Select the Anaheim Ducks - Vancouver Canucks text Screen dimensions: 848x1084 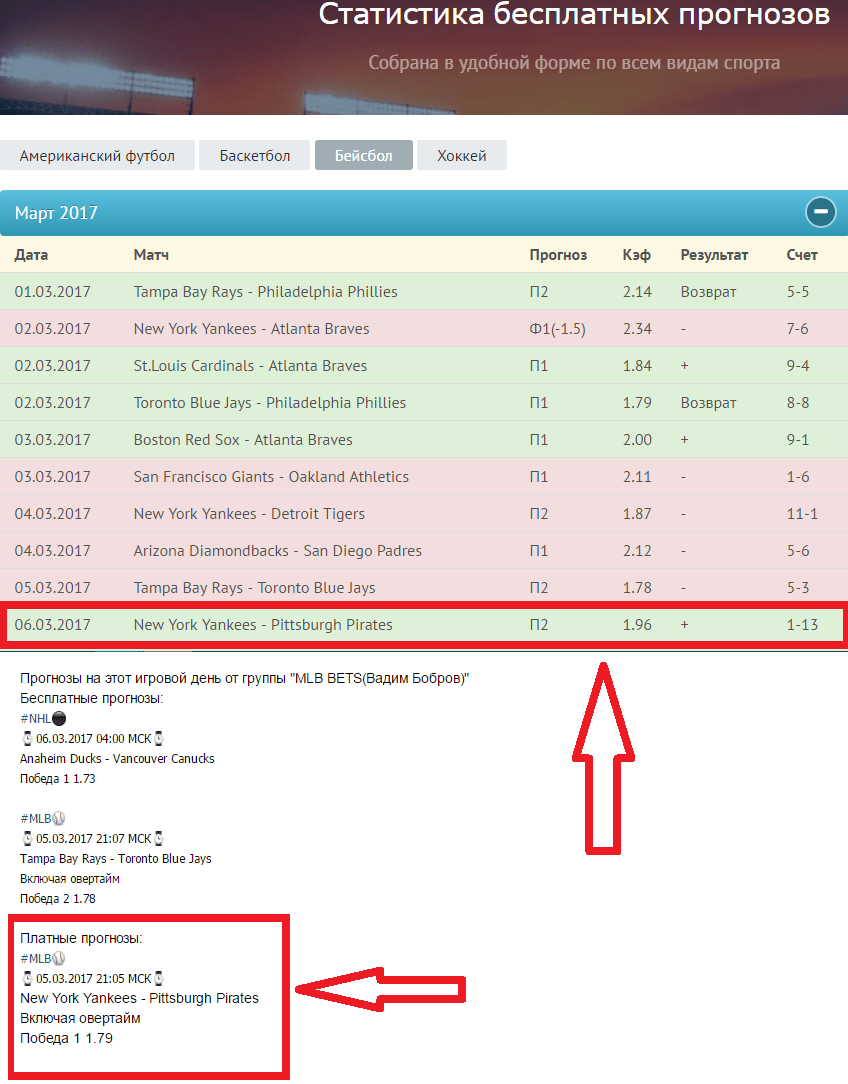pos(117,759)
